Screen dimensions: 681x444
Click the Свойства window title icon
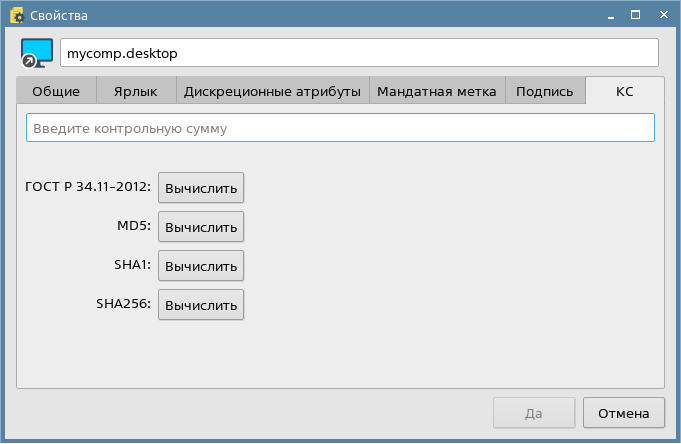16,15
